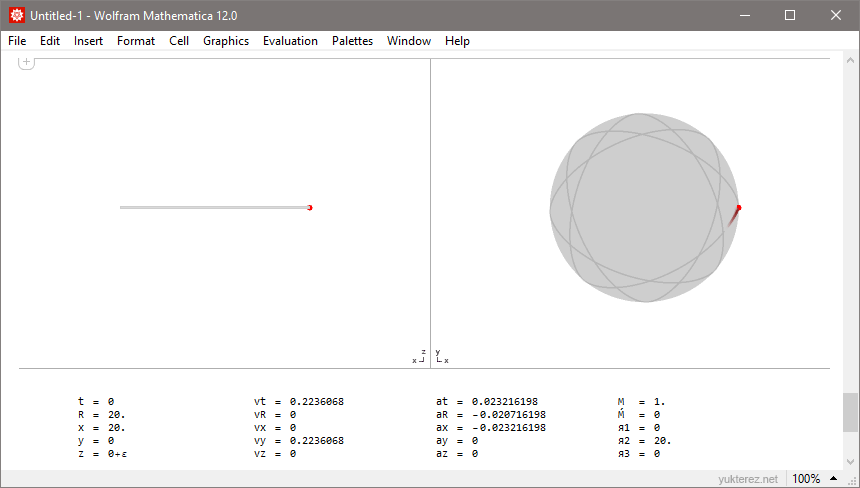Click the Mathematica logo in title bar
Screen dimensions: 860x488
click(x=16, y=15)
